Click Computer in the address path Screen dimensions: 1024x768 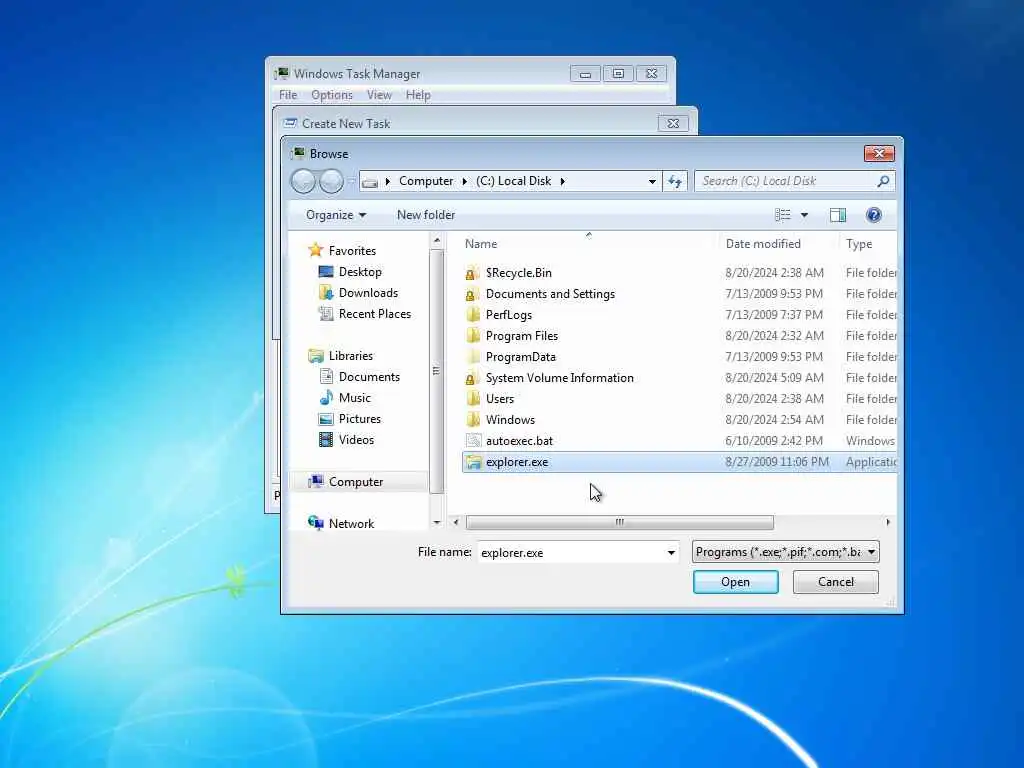(426, 181)
